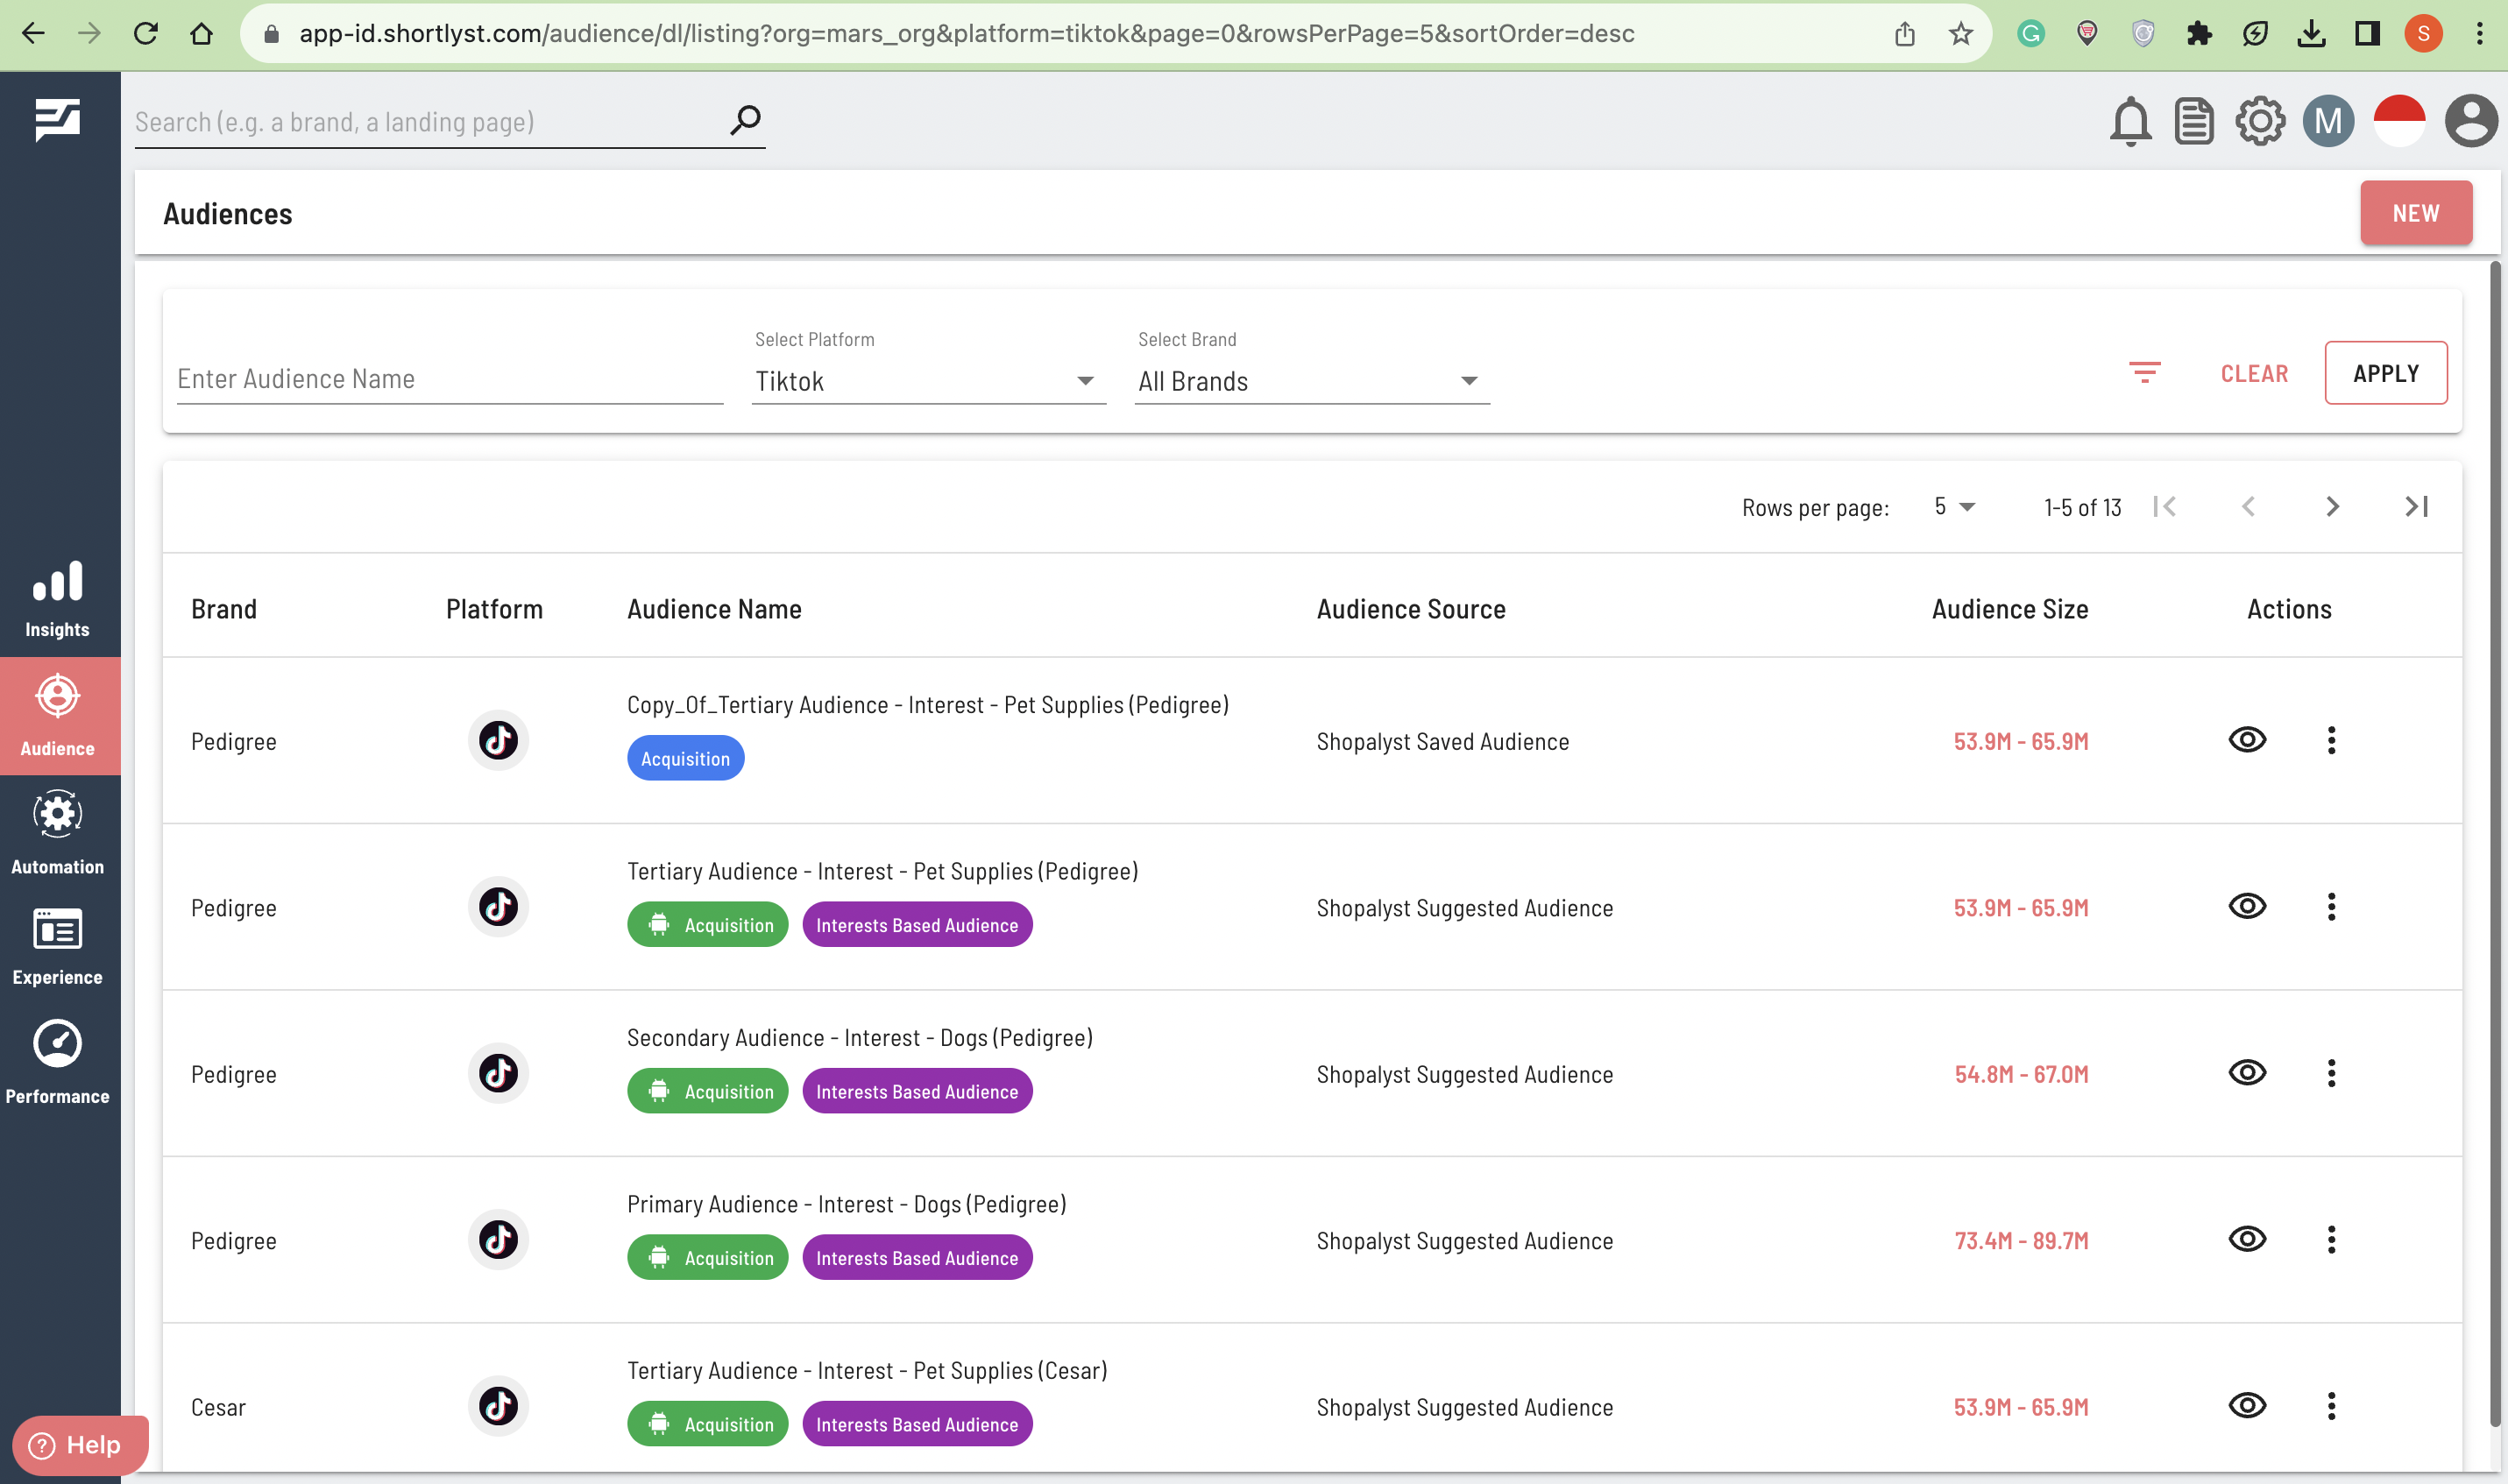Image resolution: width=2508 pixels, height=1484 pixels.
Task: Open the document report icon in header
Action: pyautogui.click(x=2194, y=122)
